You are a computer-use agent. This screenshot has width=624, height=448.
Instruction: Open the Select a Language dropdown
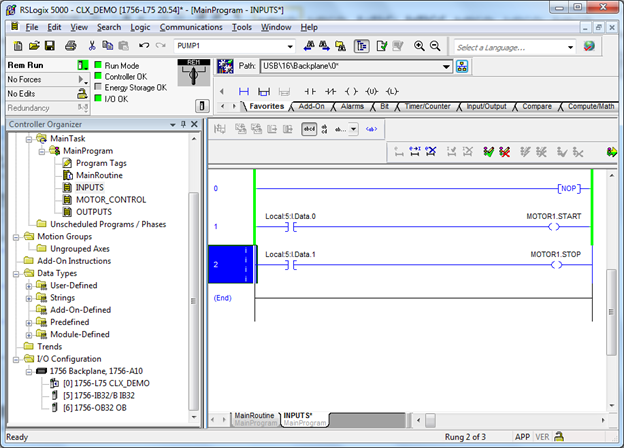(x=570, y=47)
